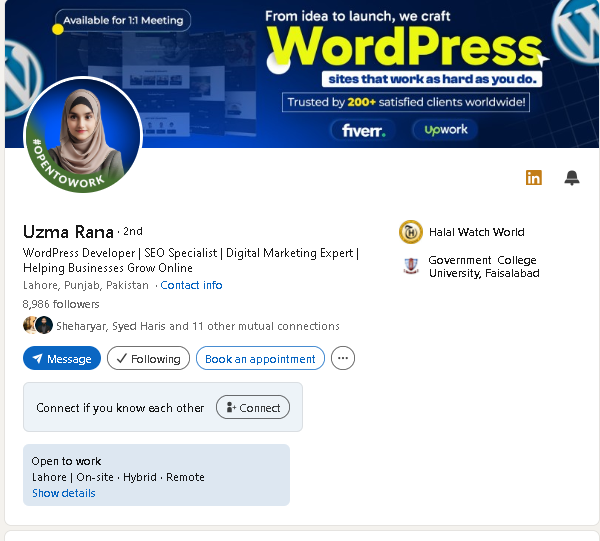600x541 pixels.
Task: Open the mutual connections list text
Action: (198, 326)
